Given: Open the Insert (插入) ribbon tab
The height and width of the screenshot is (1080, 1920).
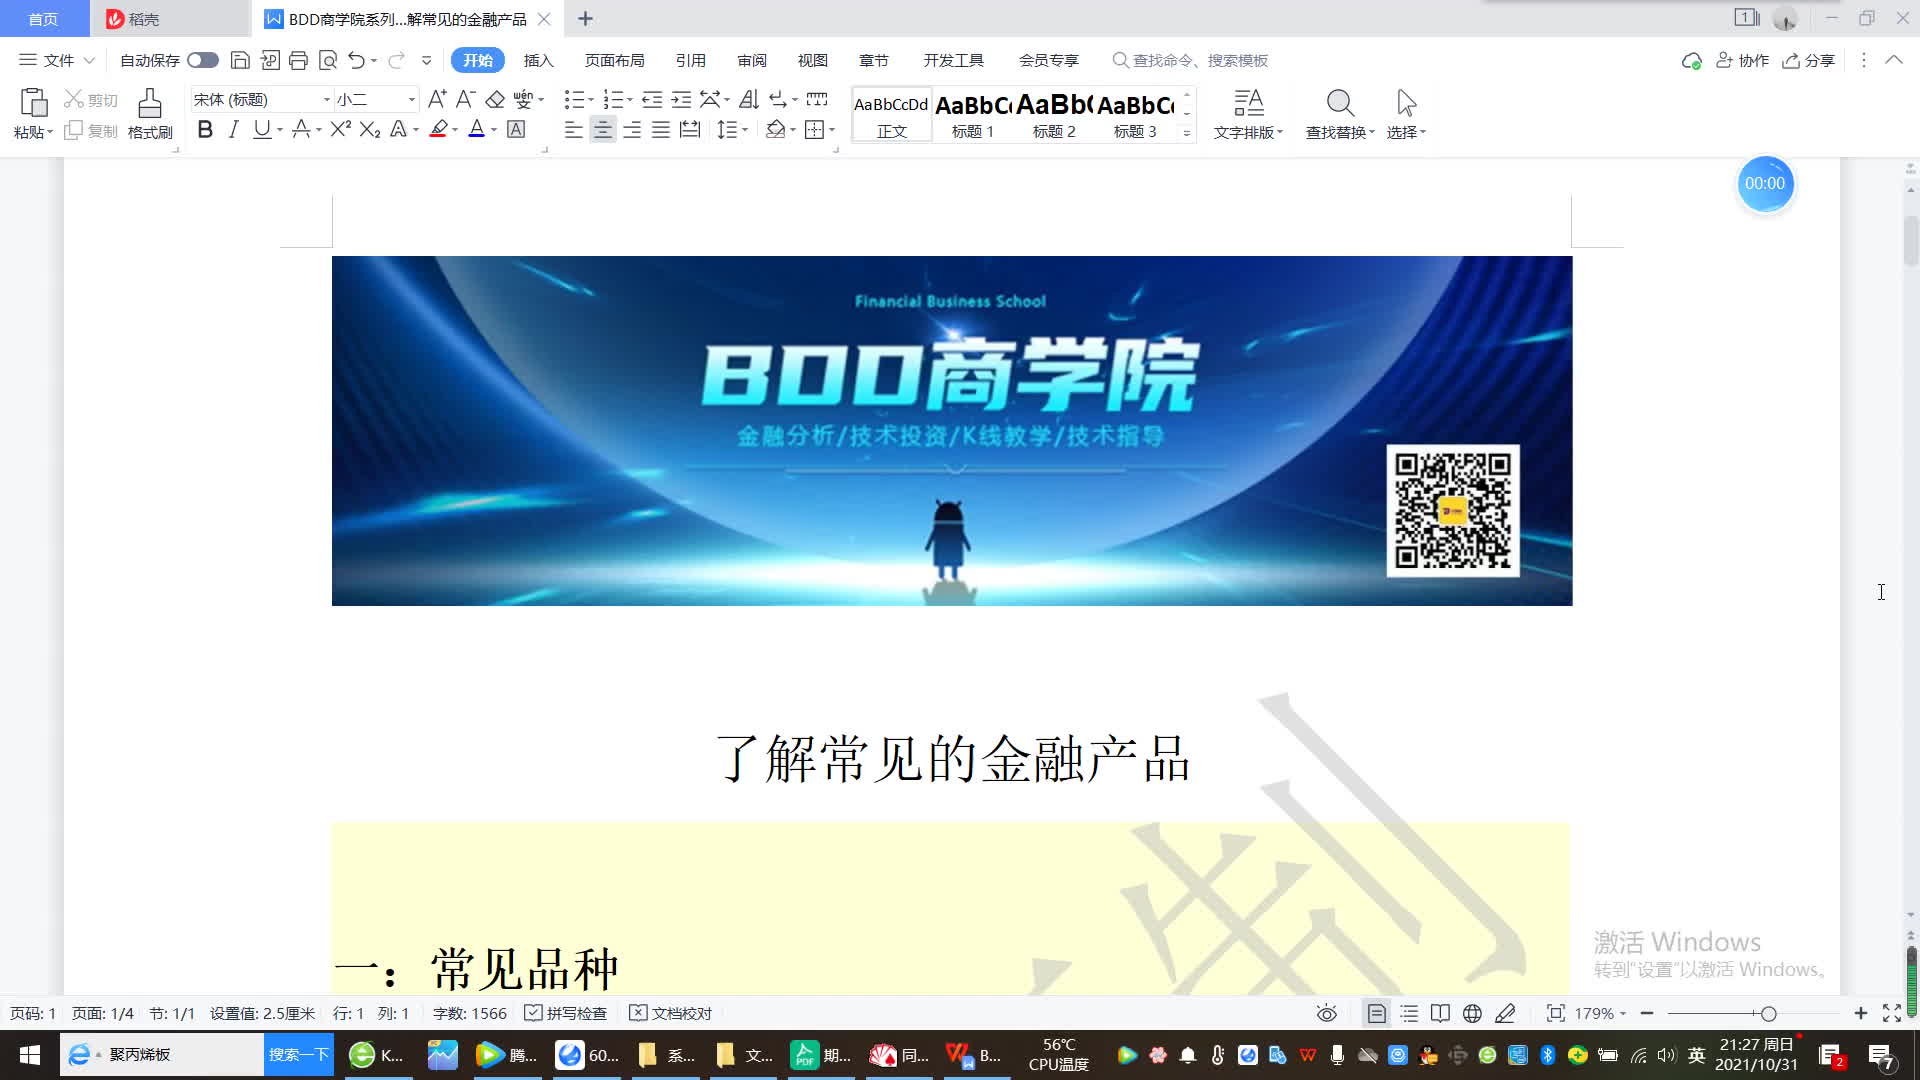Looking at the screenshot, I should click(538, 60).
